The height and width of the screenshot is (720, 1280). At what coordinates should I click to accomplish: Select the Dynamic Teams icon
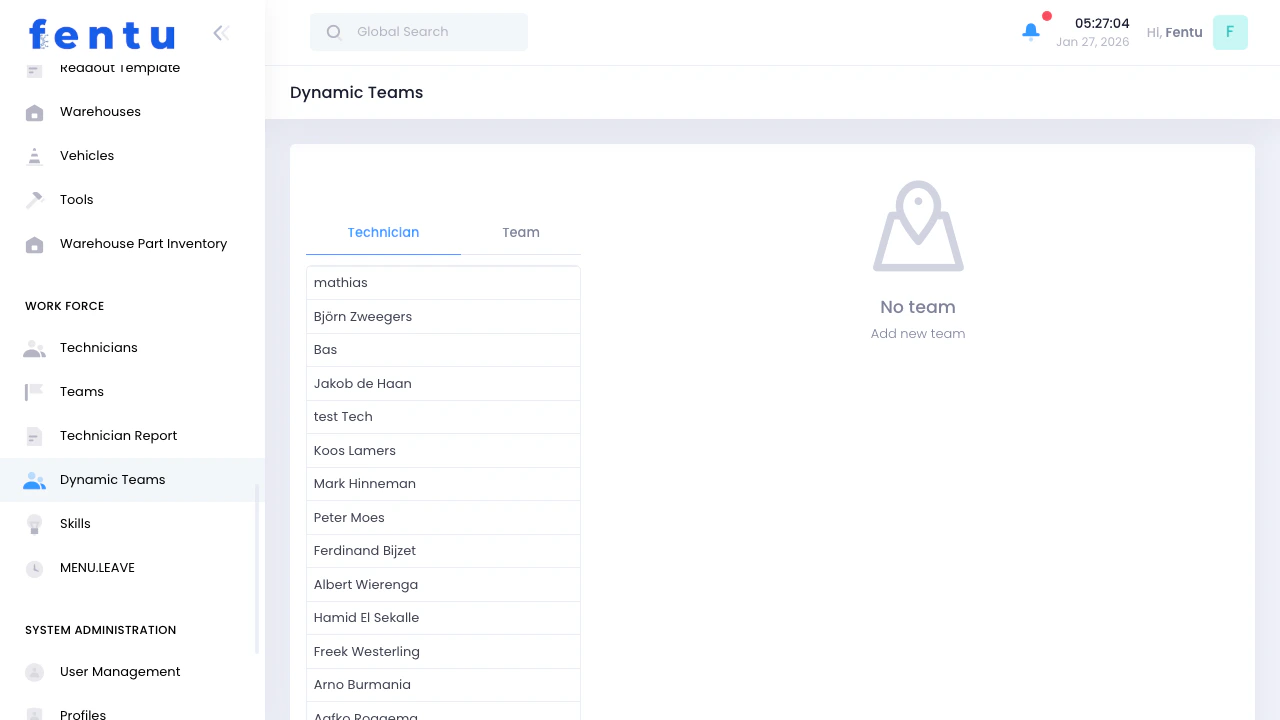(34, 480)
